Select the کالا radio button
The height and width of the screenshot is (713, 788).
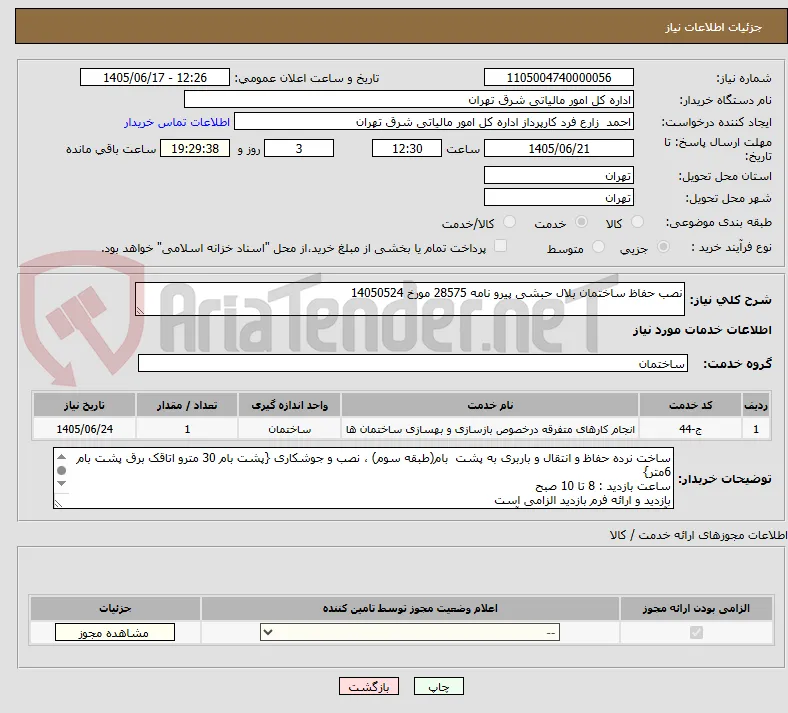[x=637, y=222]
